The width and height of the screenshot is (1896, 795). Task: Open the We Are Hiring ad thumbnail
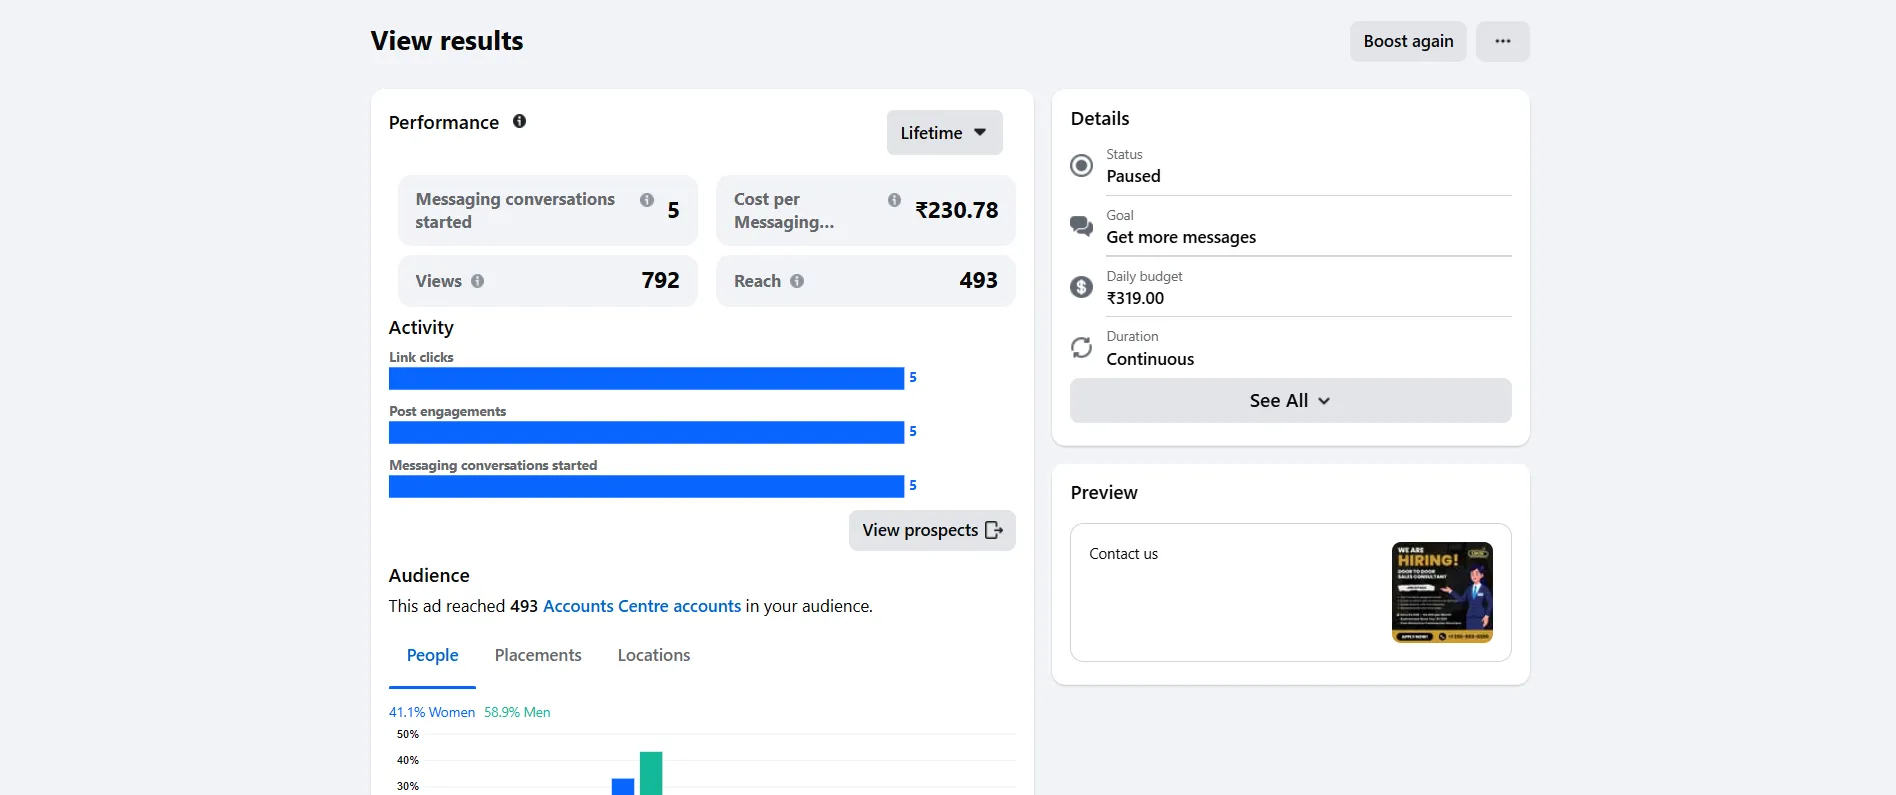(1441, 592)
